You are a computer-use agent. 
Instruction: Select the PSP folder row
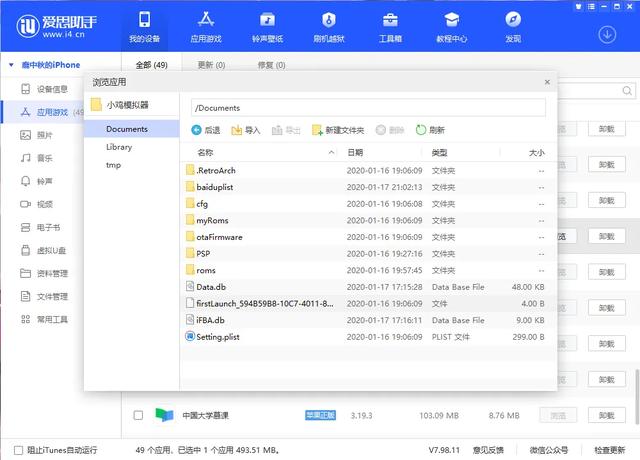point(368,253)
